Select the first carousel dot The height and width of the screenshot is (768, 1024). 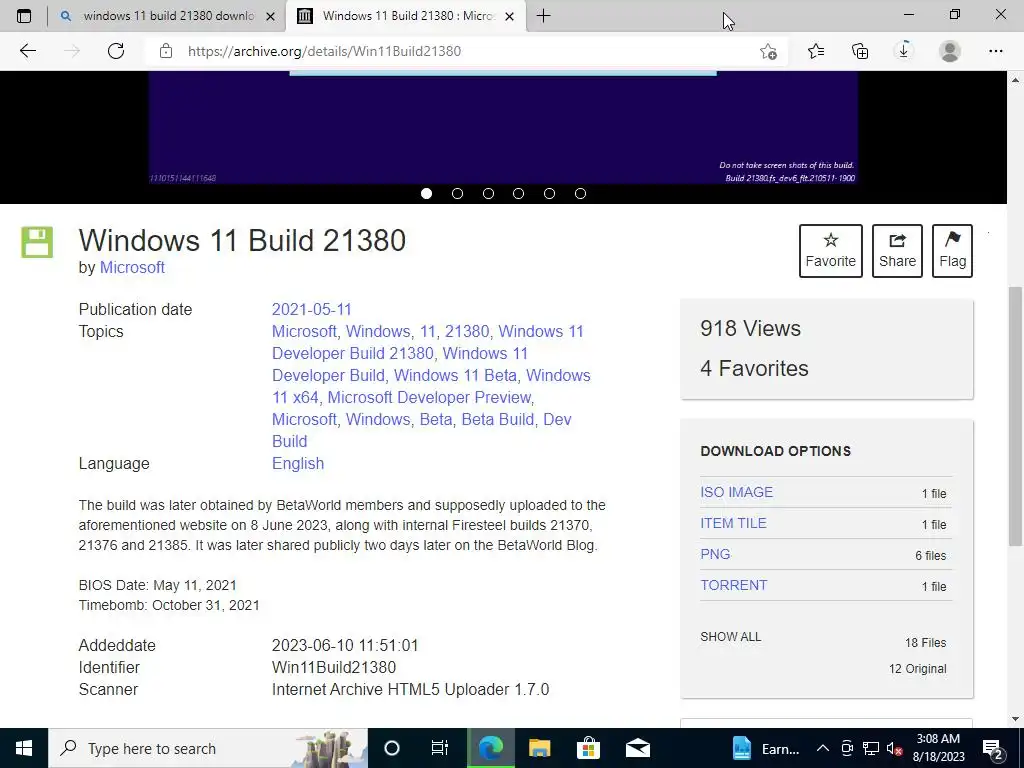426,193
